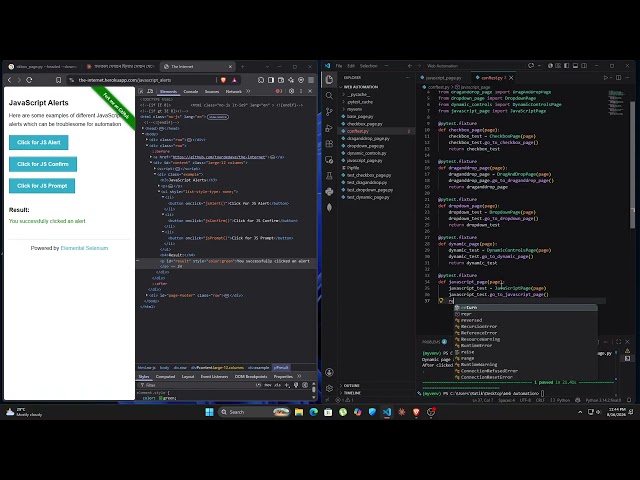Screen dimensions: 640x480
Task: Click the DevTools inspect element picker icon
Action: pyautogui.click(x=141, y=91)
